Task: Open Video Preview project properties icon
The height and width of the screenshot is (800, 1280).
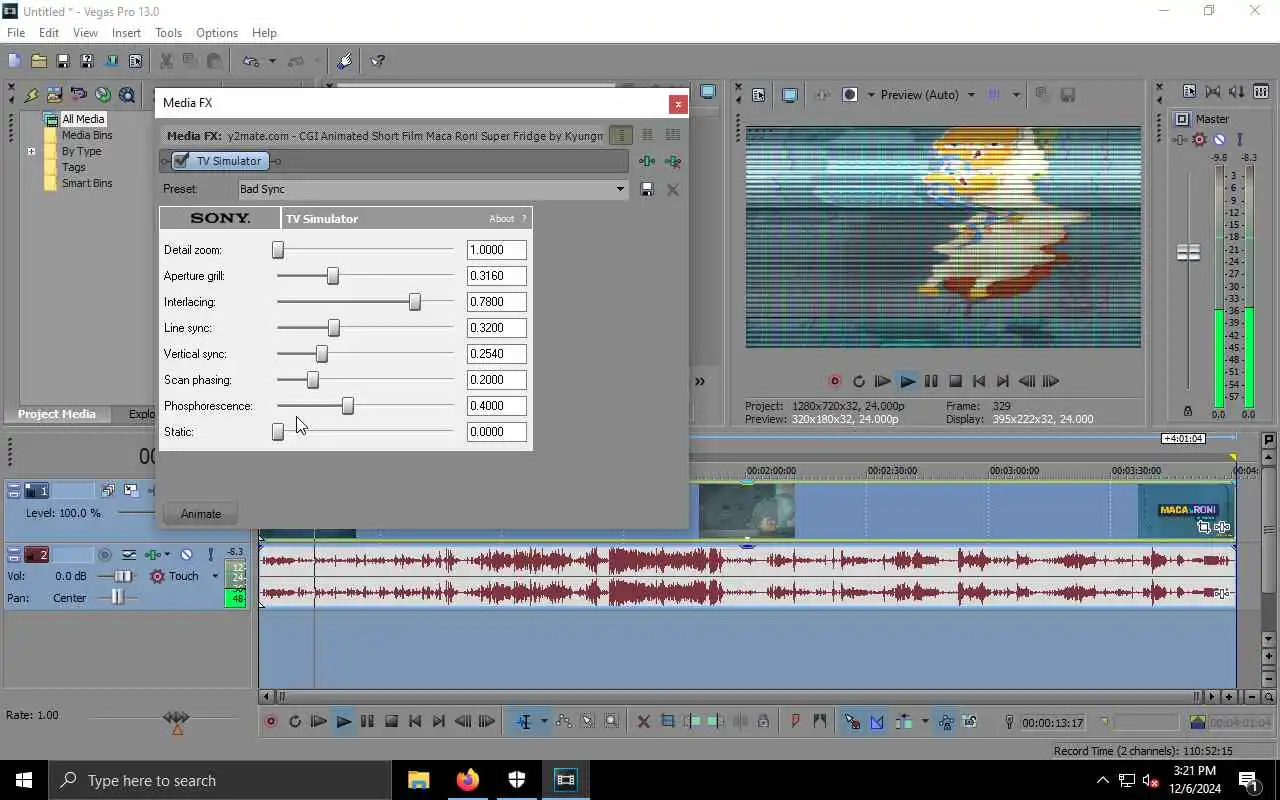Action: 758,95
